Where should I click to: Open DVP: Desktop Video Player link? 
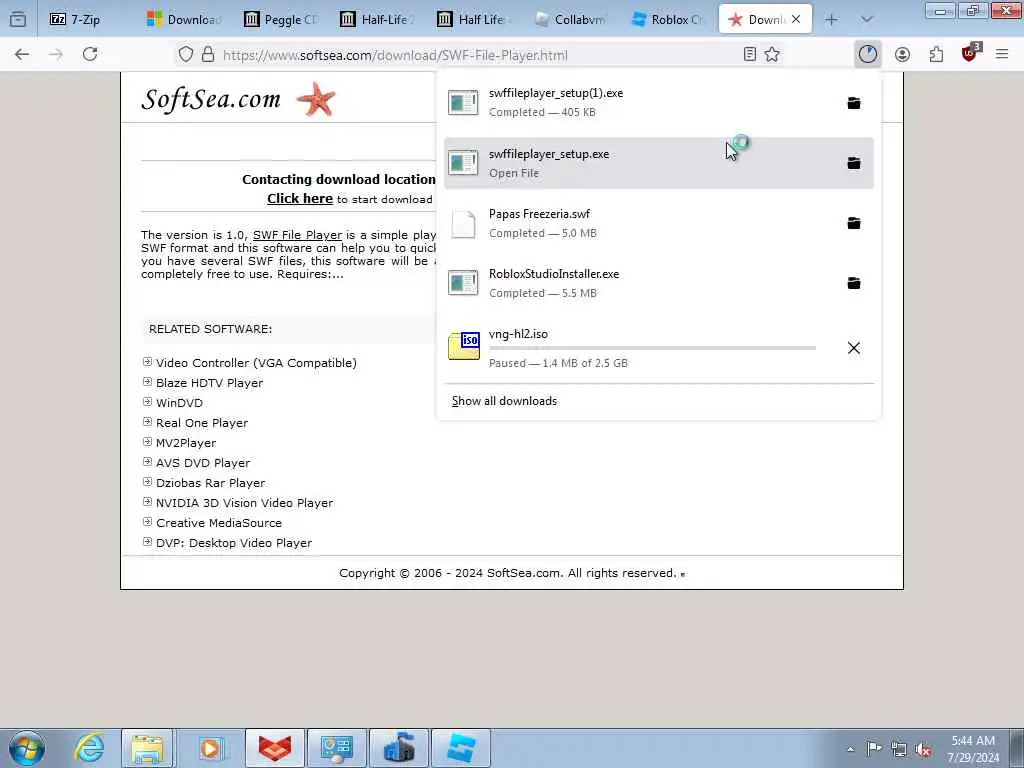pos(234,543)
